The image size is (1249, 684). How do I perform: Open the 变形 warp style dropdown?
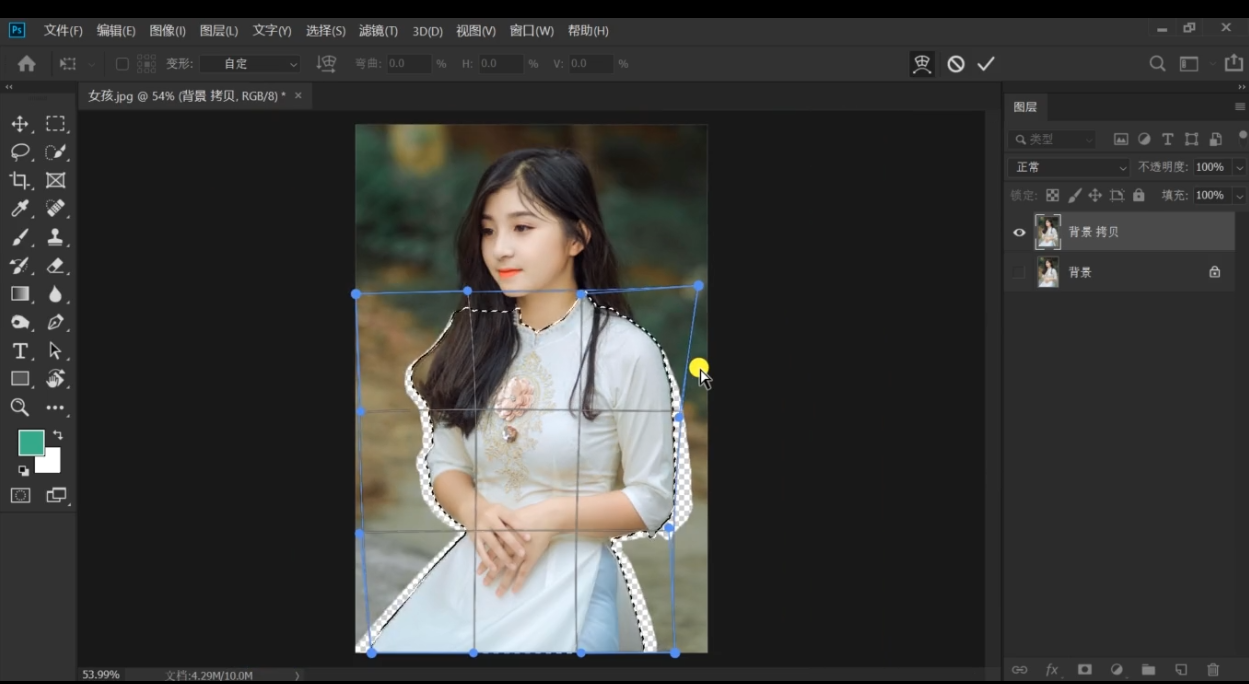[249, 64]
